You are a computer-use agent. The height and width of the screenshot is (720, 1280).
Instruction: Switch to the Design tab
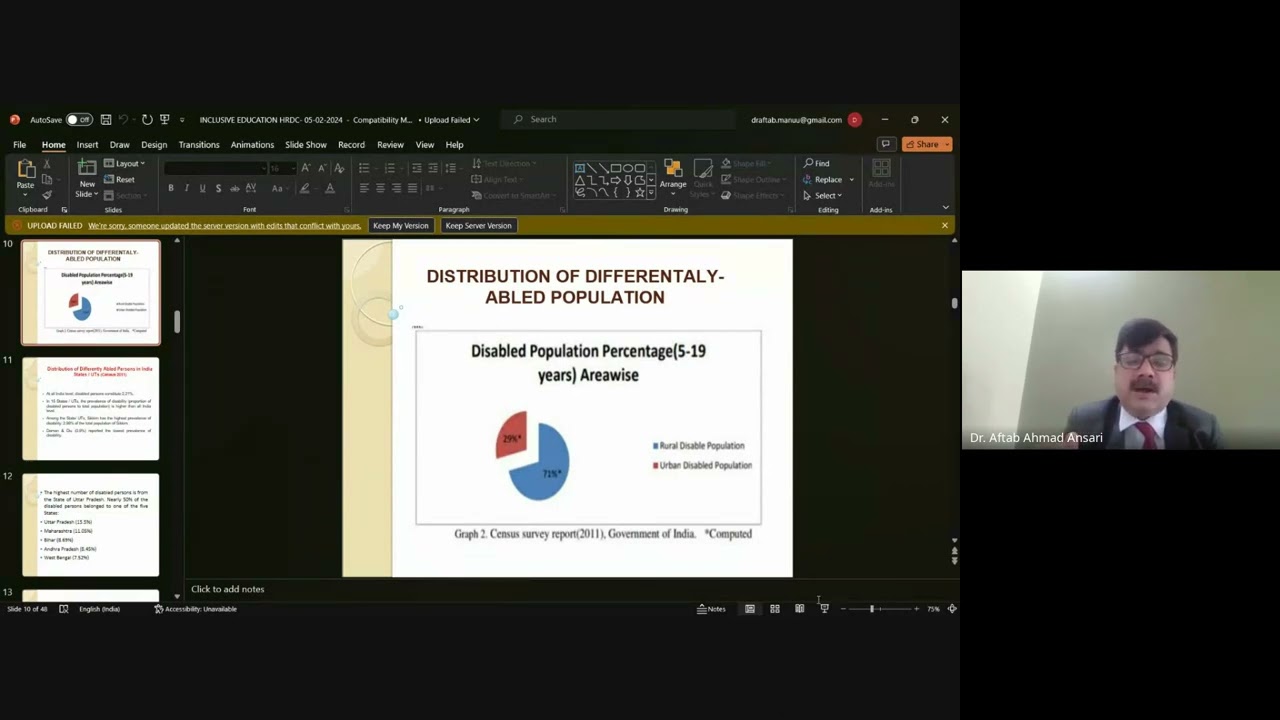click(x=154, y=145)
